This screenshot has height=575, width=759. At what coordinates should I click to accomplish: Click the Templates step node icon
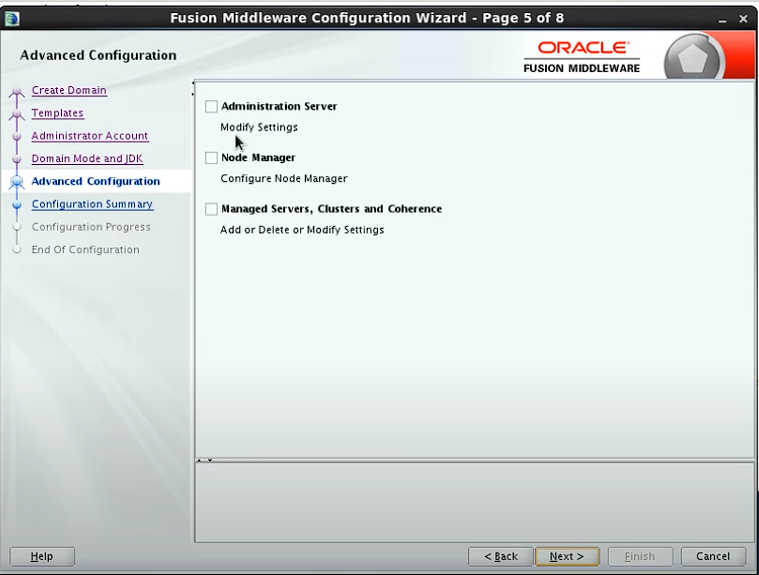(16, 114)
